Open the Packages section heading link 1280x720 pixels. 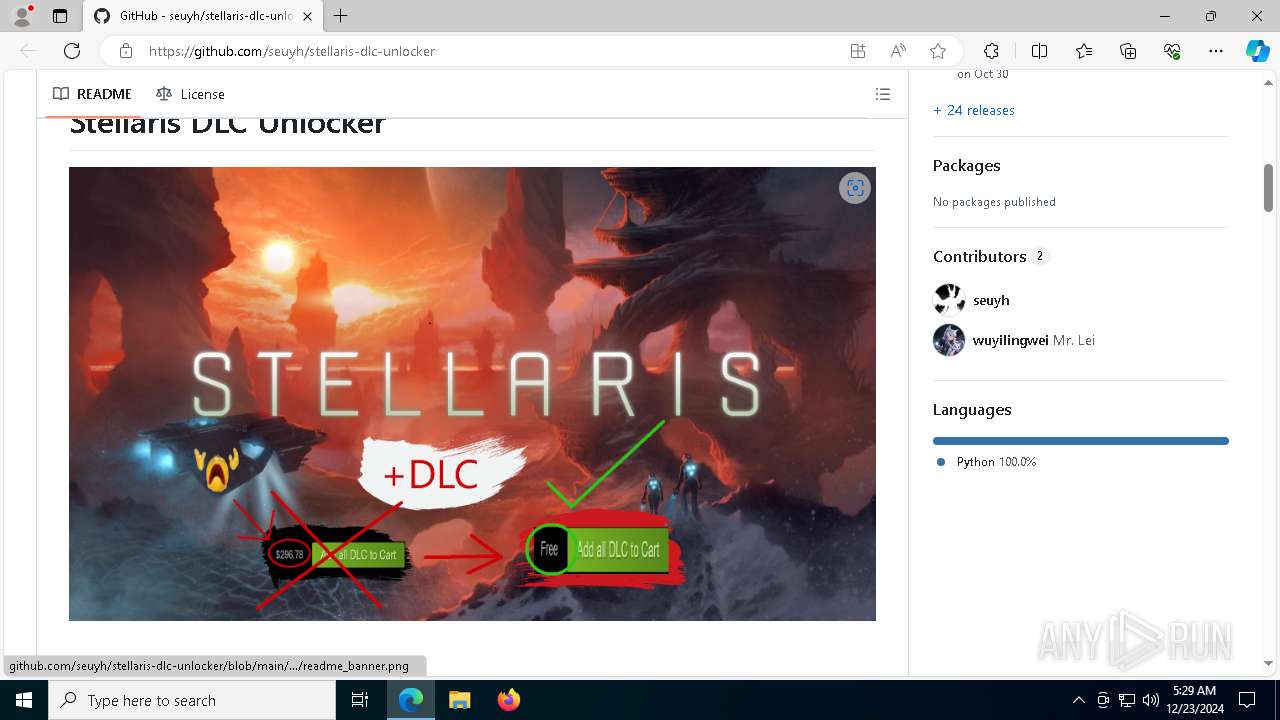click(x=966, y=166)
